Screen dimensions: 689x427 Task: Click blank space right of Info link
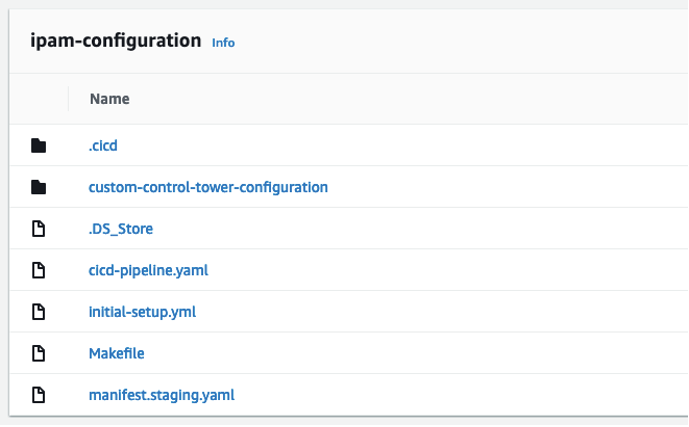(461, 42)
